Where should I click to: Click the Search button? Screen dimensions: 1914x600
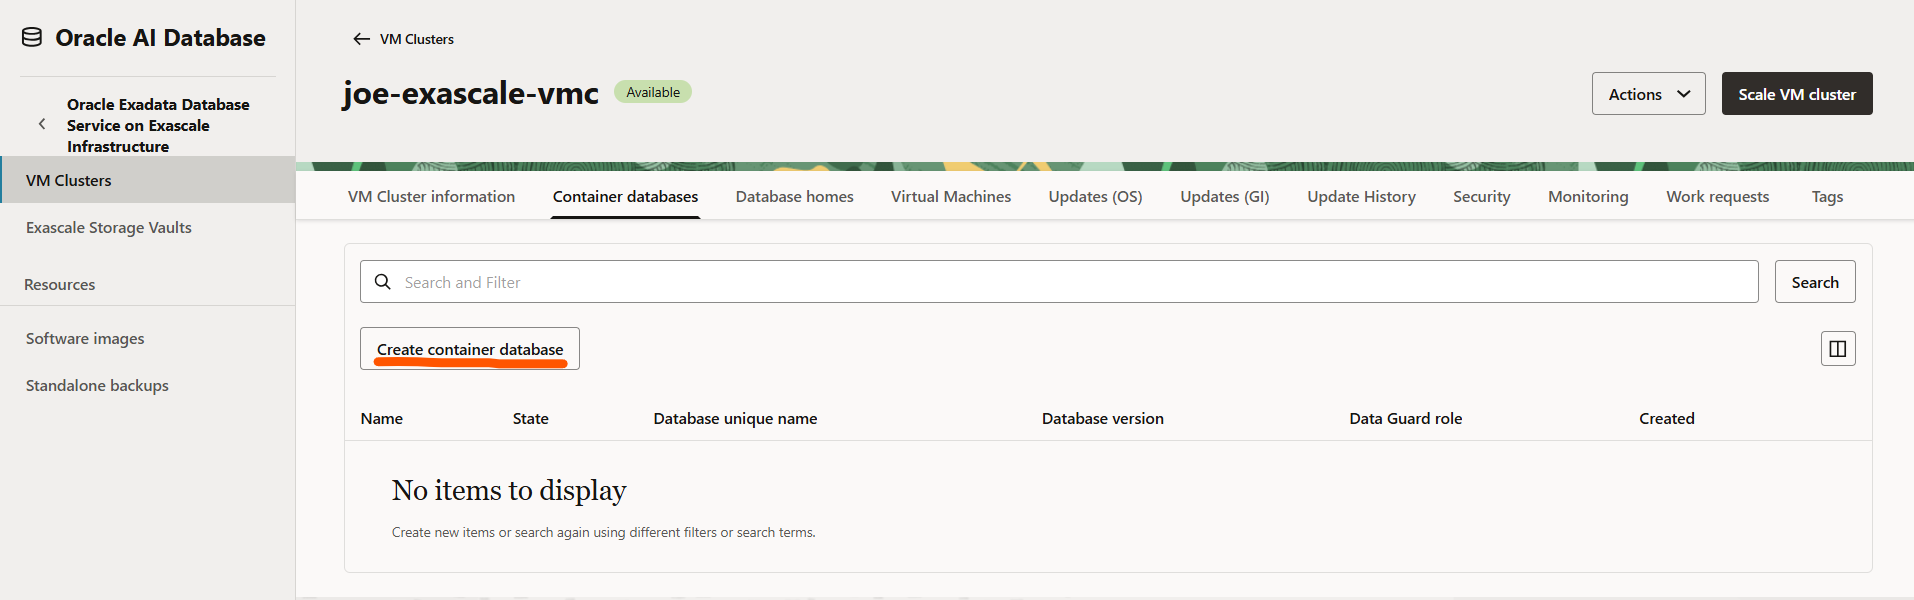click(1815, 282)
